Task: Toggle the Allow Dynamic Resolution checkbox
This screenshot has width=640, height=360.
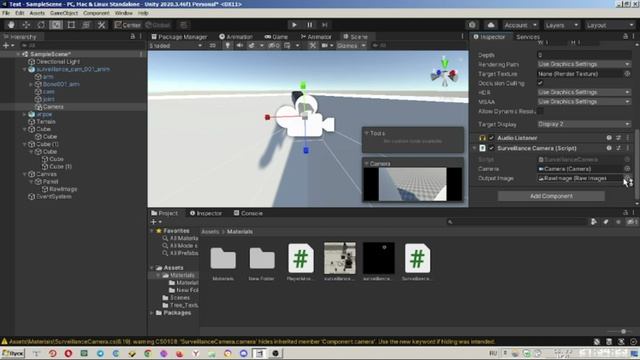Action: tap(540, 111)
